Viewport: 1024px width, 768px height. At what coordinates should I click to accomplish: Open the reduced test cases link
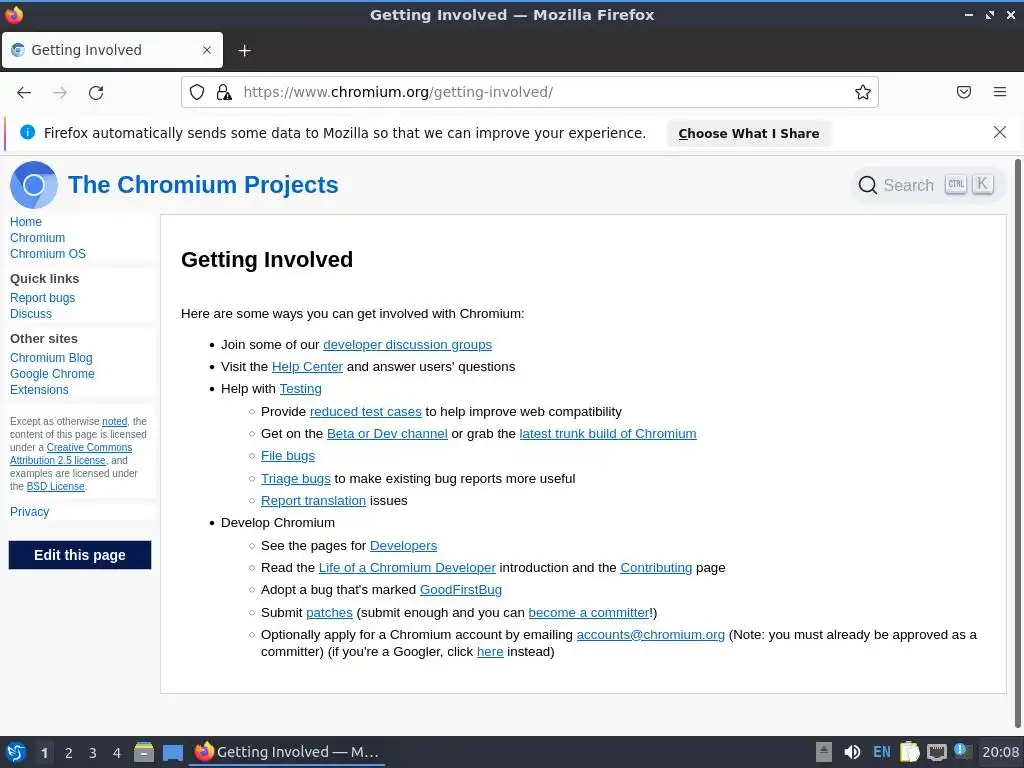coord(366,412)
